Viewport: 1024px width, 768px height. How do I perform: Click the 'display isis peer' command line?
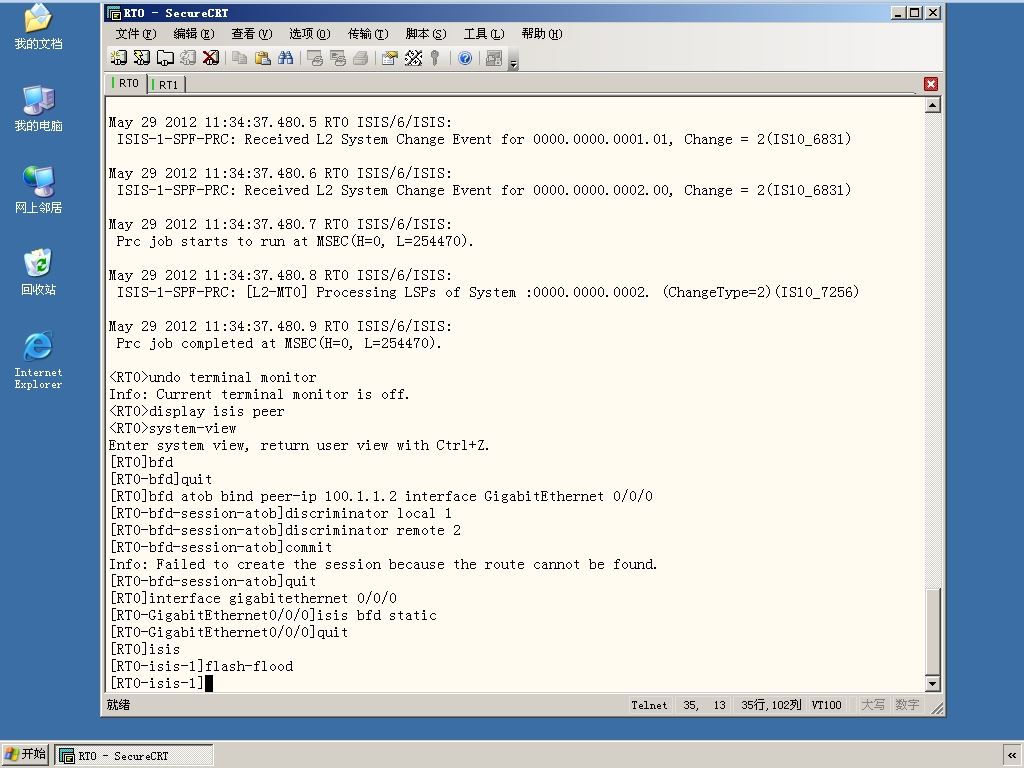coord(197,411)
